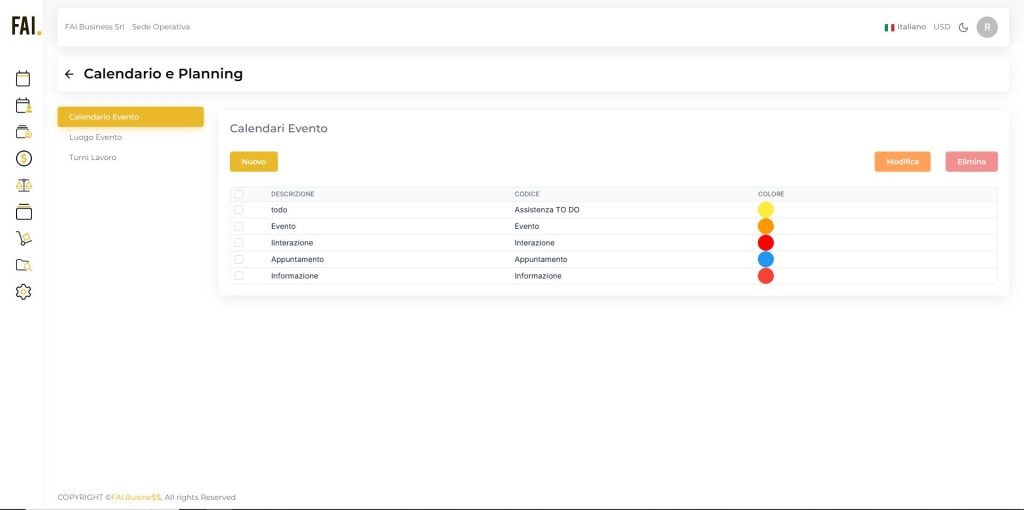
Task: Open the calendar icon in the sidebar
Action: coord(23,79)
